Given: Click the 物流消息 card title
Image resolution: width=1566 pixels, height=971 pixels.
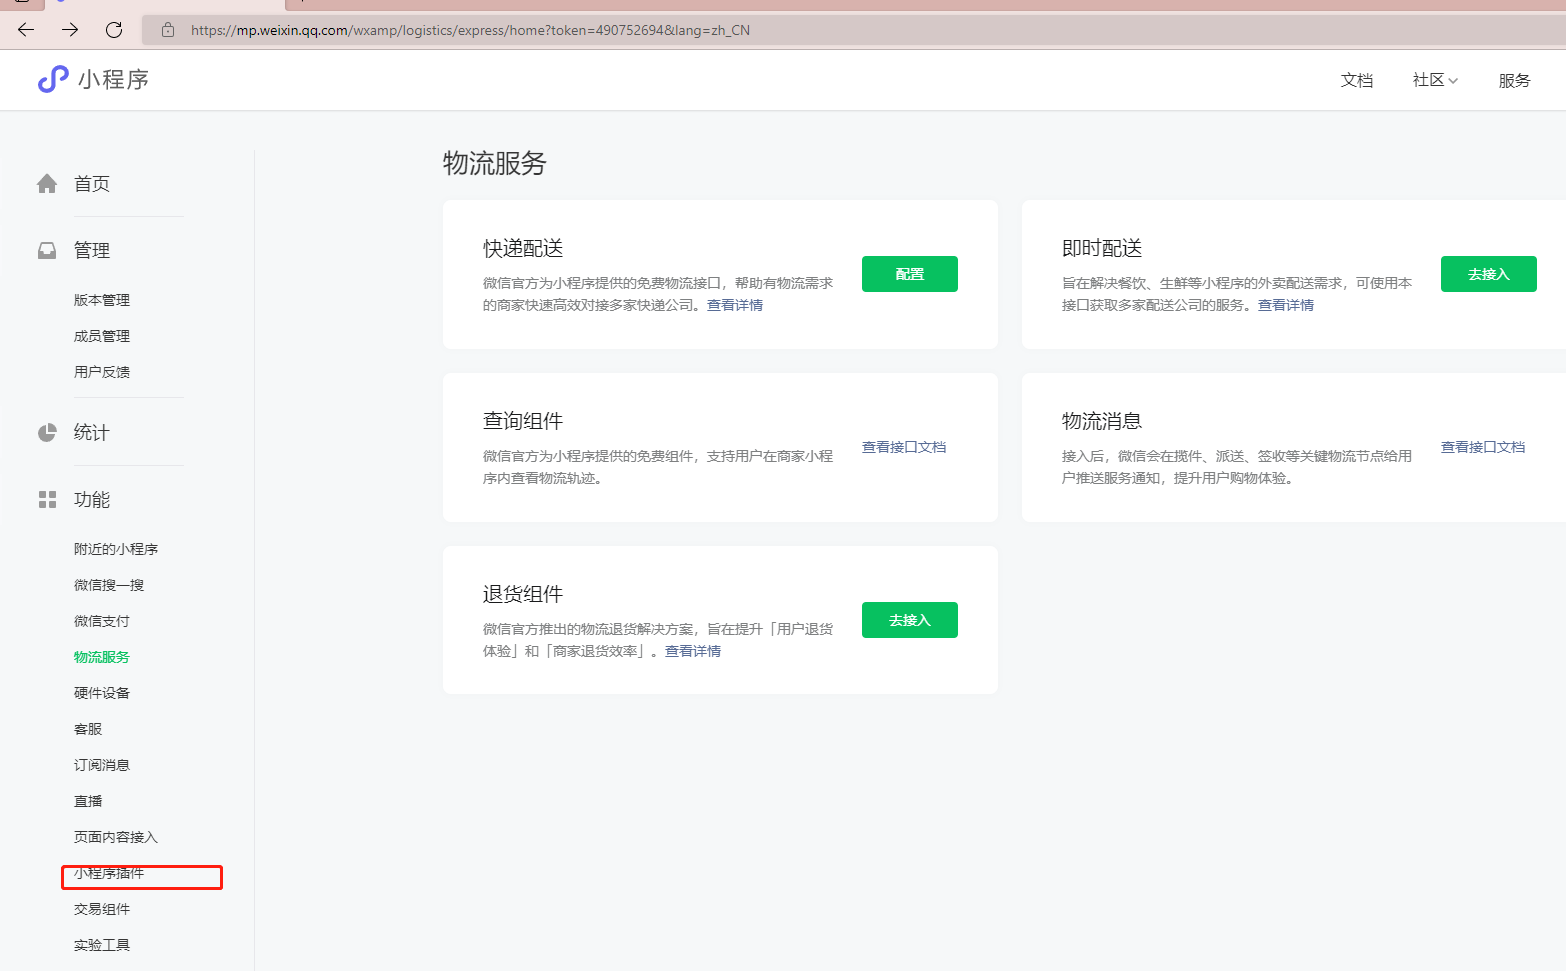Looking at the screenshot, I should coord(1102,421).
